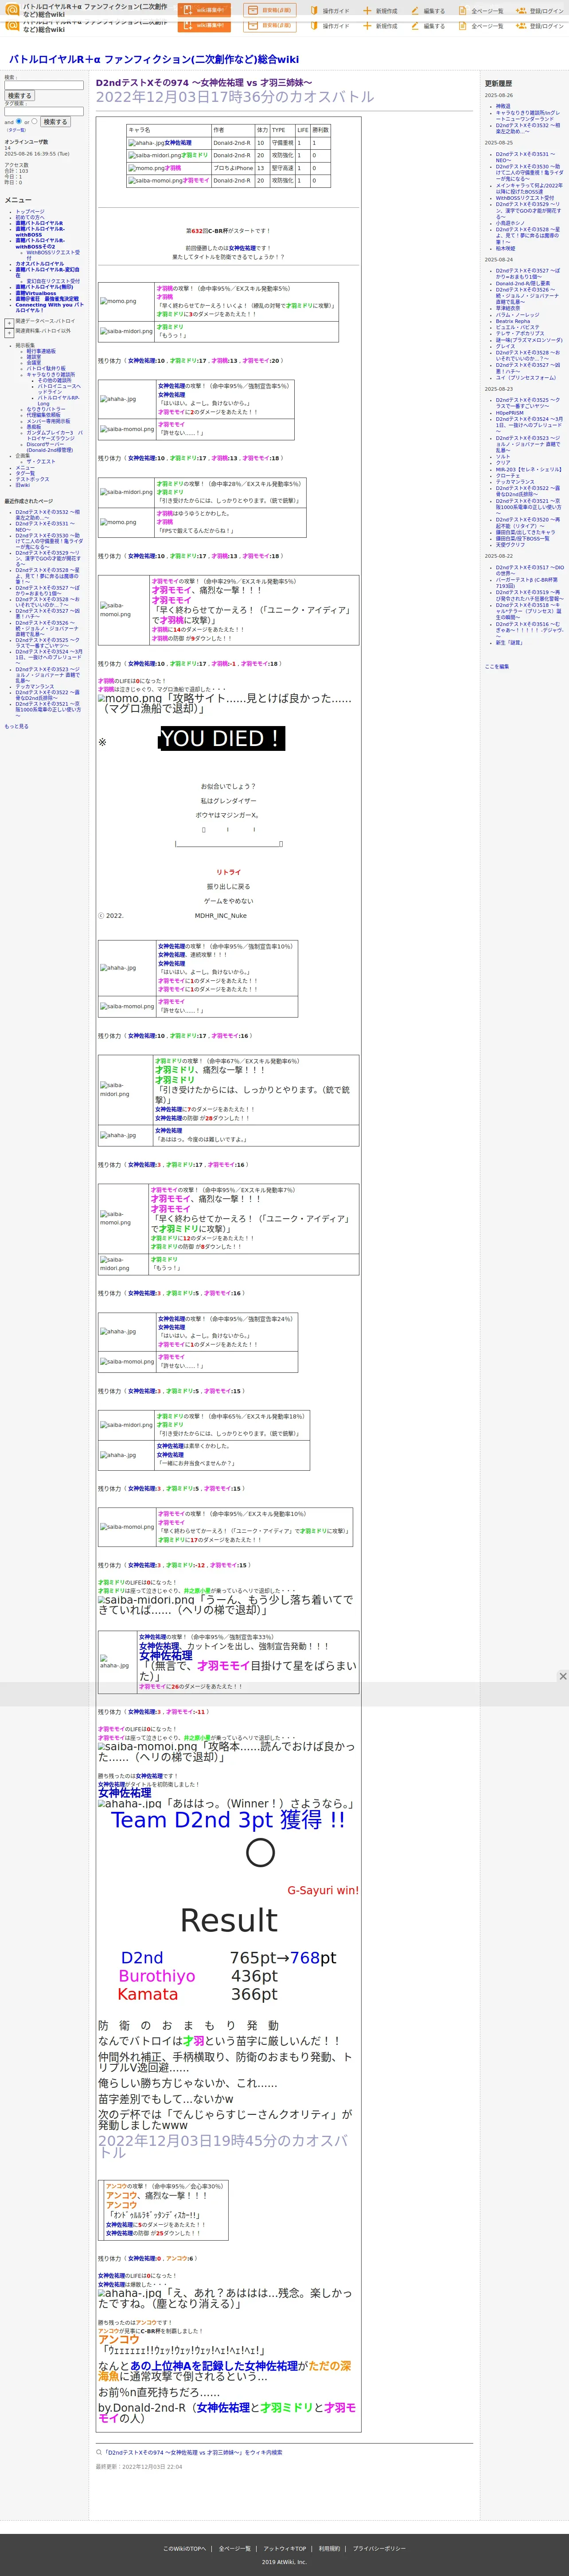Open 雑談室 board link
Image resolution: width=569 pixels, height=2576 pixels.
pos(34,357)
